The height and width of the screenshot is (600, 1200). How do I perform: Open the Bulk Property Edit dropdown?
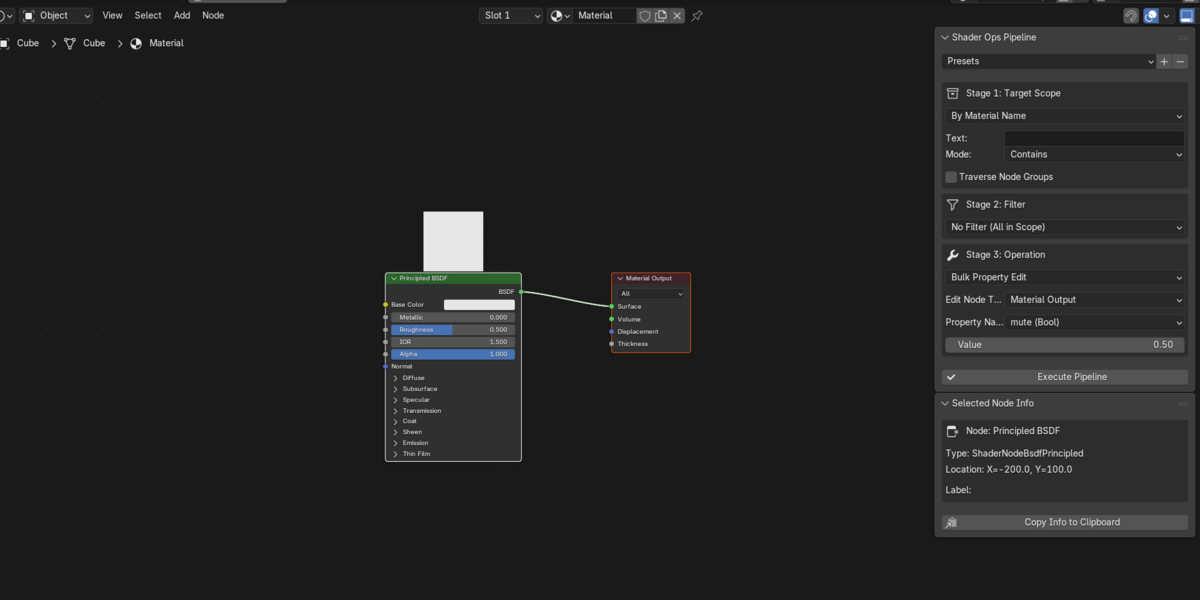coord(1065,277)
